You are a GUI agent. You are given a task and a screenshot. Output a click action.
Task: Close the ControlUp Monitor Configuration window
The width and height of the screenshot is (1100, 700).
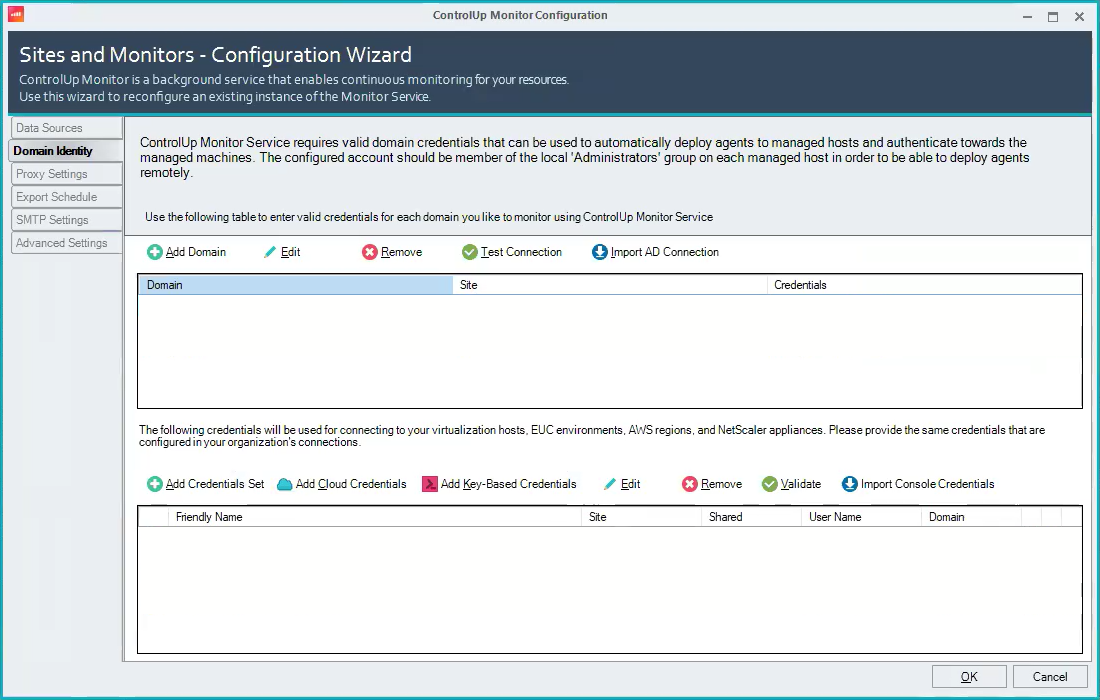pos(1080,16)
